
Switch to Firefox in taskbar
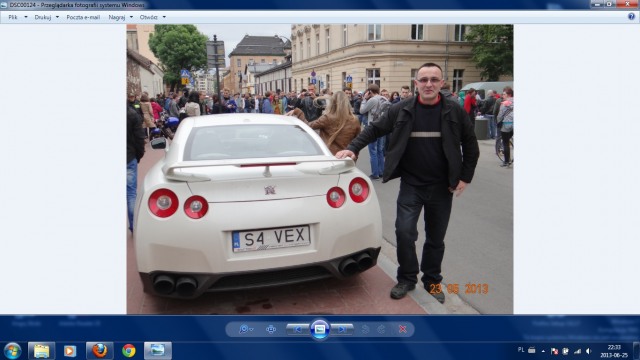pyautogui.click(x=100, y=351)
